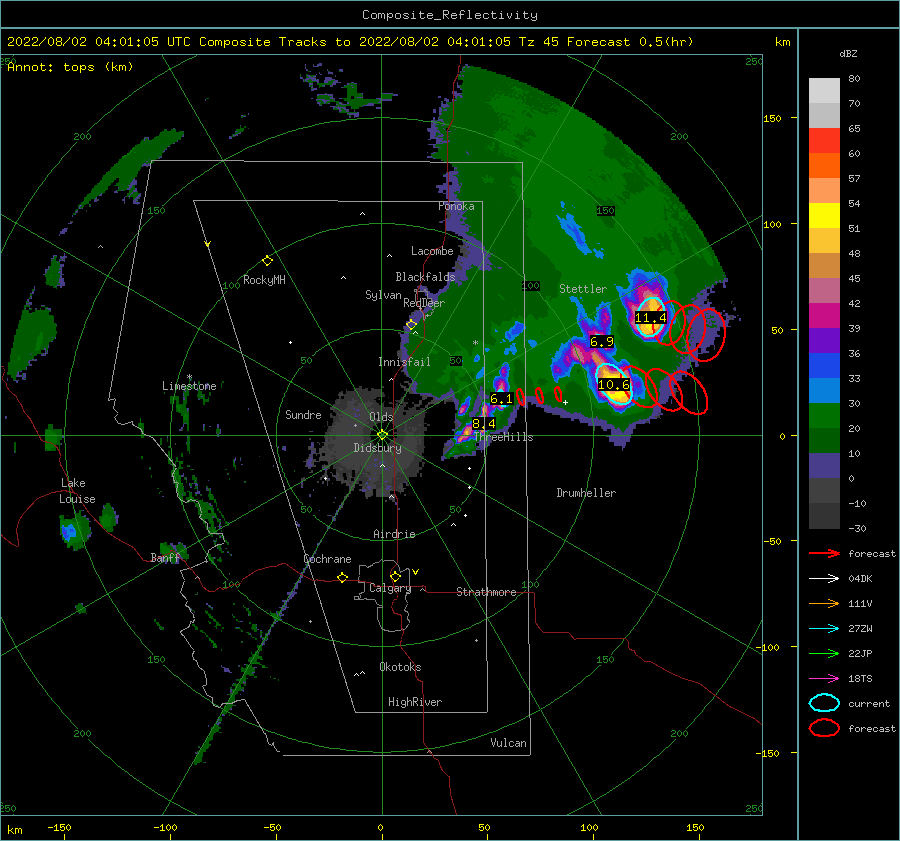Click the Drumheller town label
The height and width of the screenshot is (841, 900).
point(586,493)
